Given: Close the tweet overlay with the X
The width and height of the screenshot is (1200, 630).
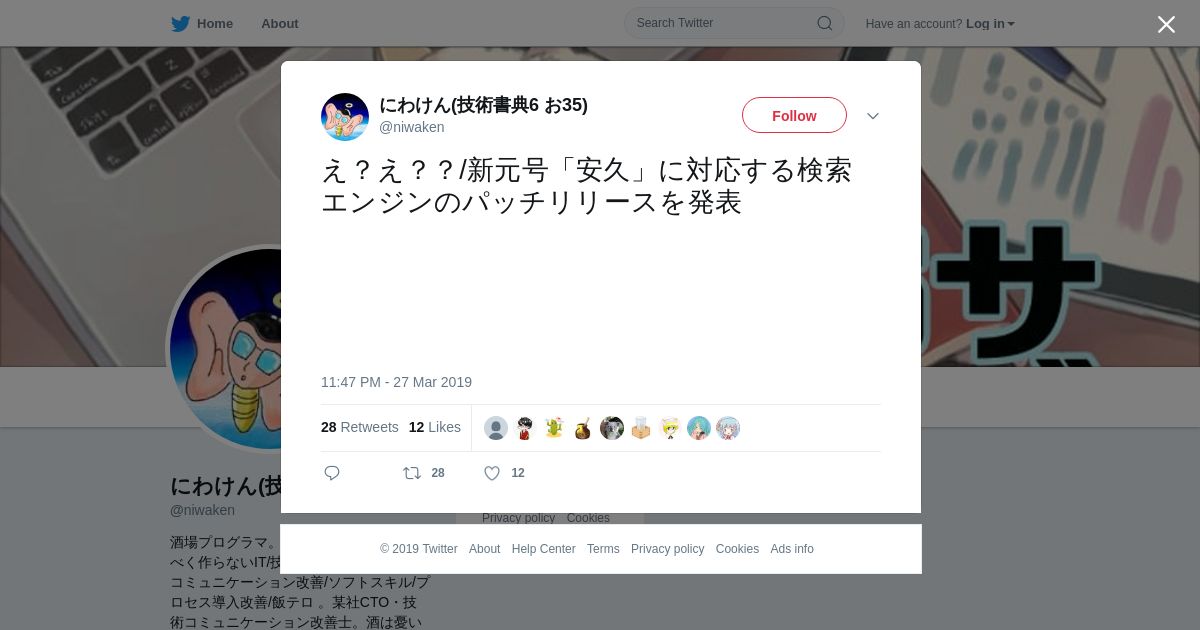Looking at the screenshot, I should tap(1166, 24).
